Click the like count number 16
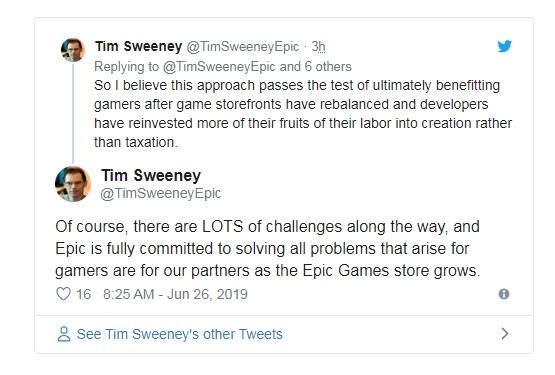 pyautogui.click(x=84, y=294)
